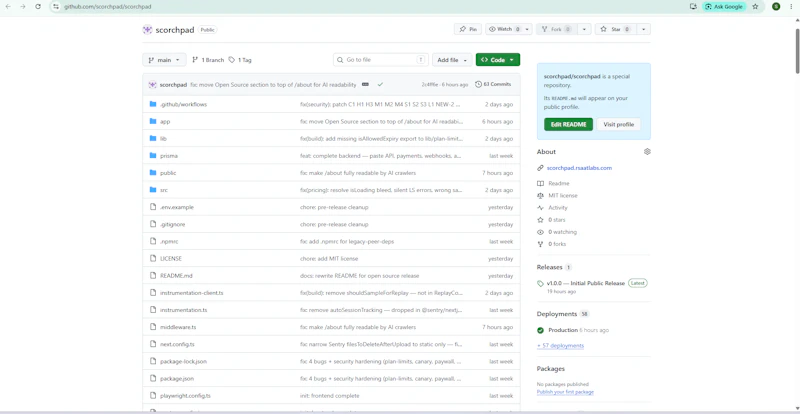The width and height of the screenshot is (800, 414).
Task: Click the package-lock.json file icon
Action: (x=153, y=361)
